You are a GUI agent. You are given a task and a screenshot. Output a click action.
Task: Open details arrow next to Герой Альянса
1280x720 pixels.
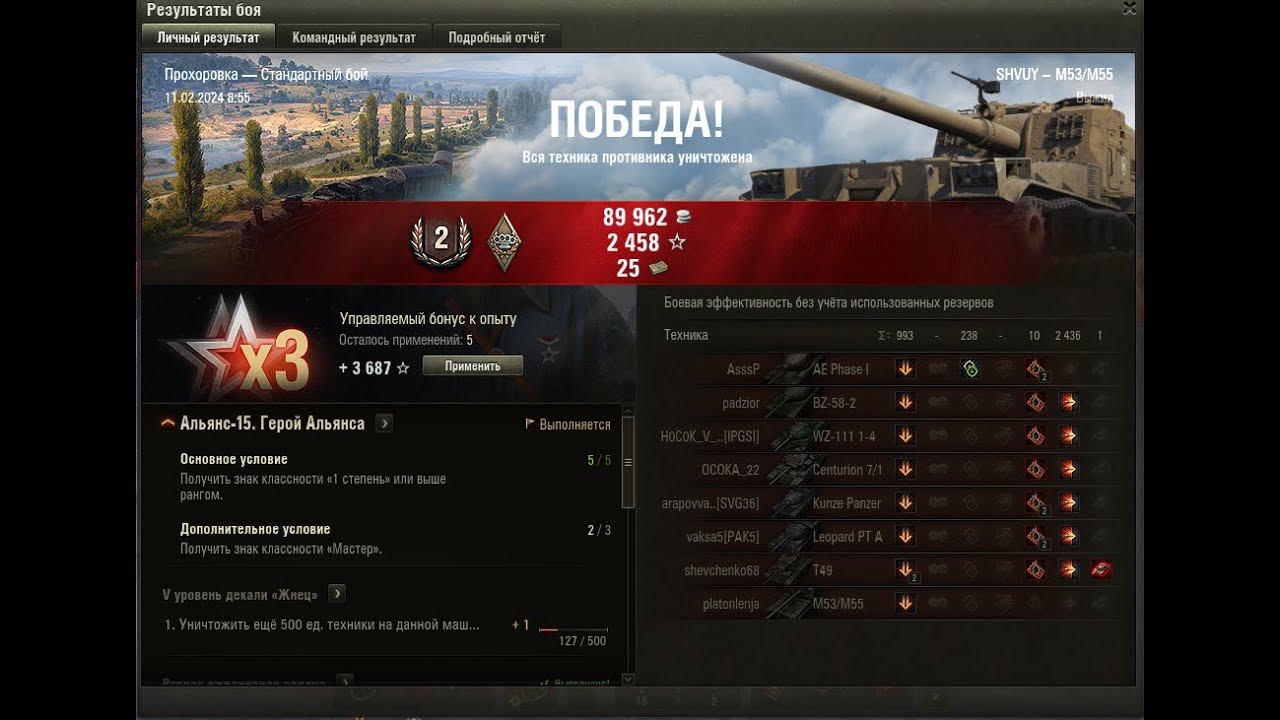384,424
